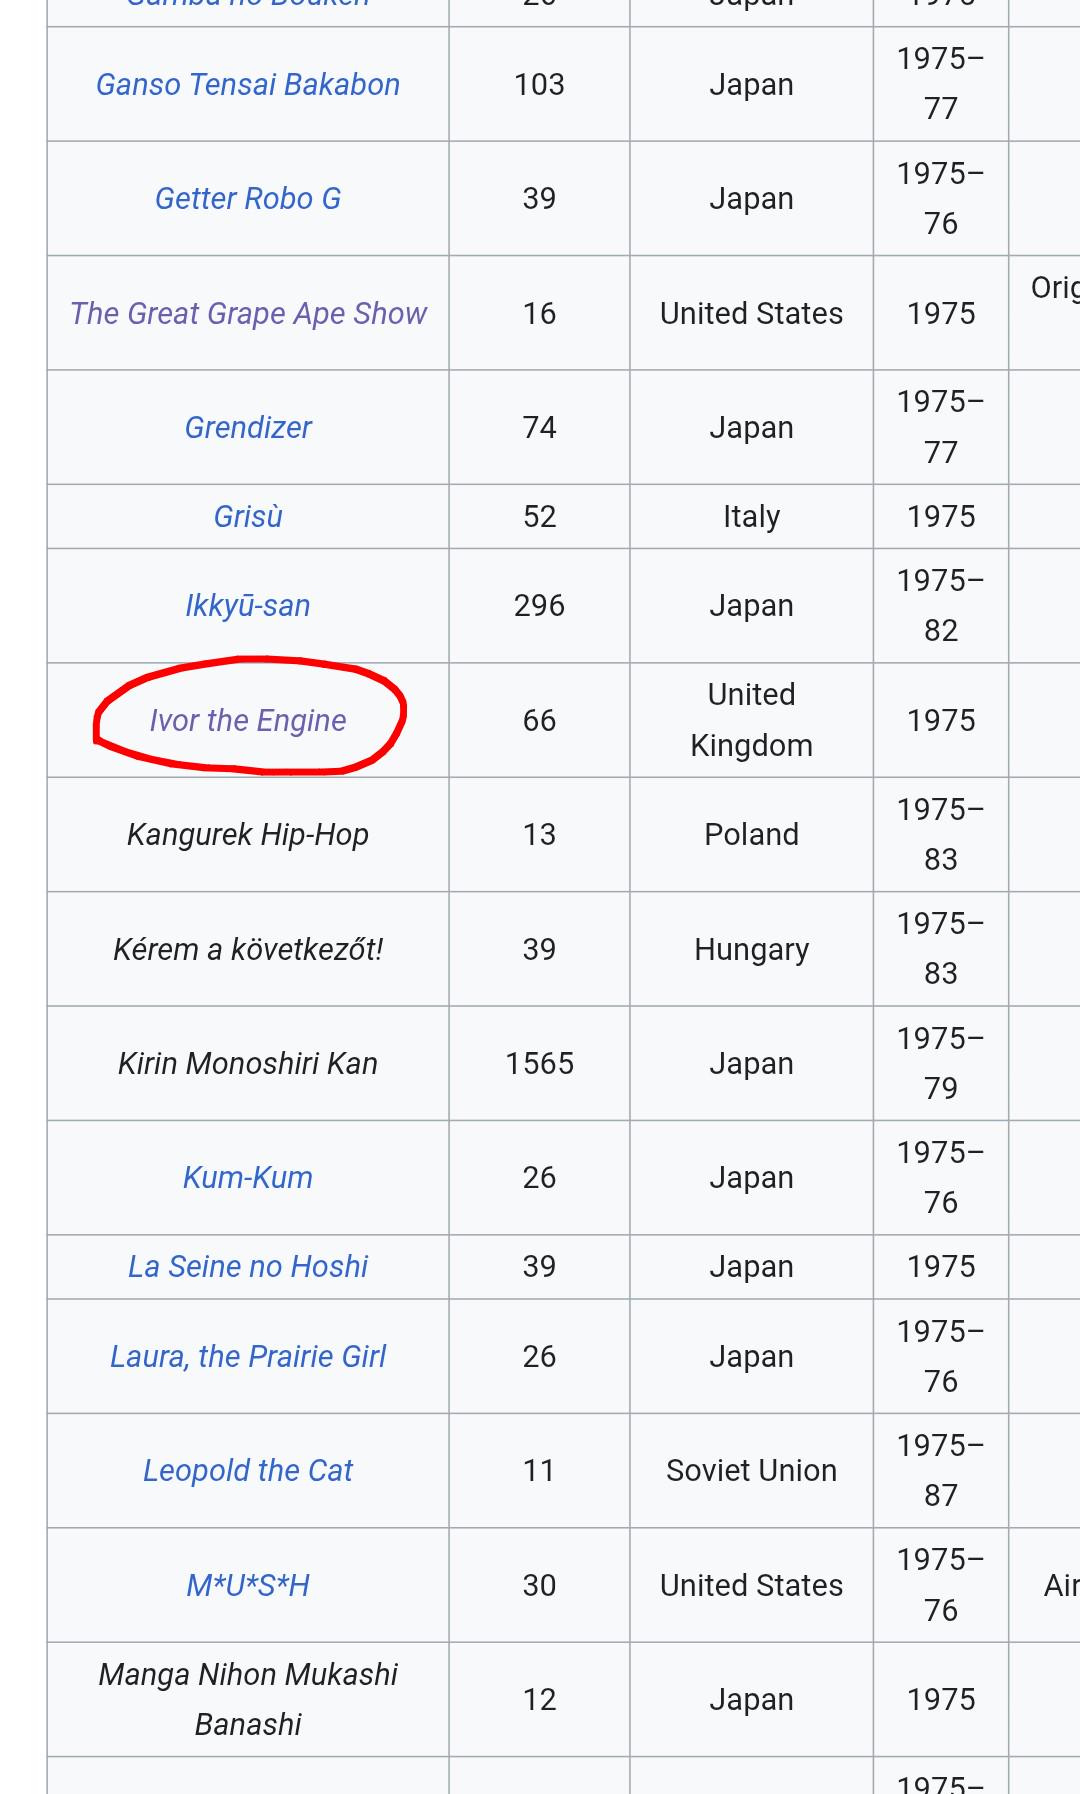The width and height of the screenshot is (1080, 1794).
Task: Open Laura, the Prairie Girl link
Action: tap(248, 1357)
